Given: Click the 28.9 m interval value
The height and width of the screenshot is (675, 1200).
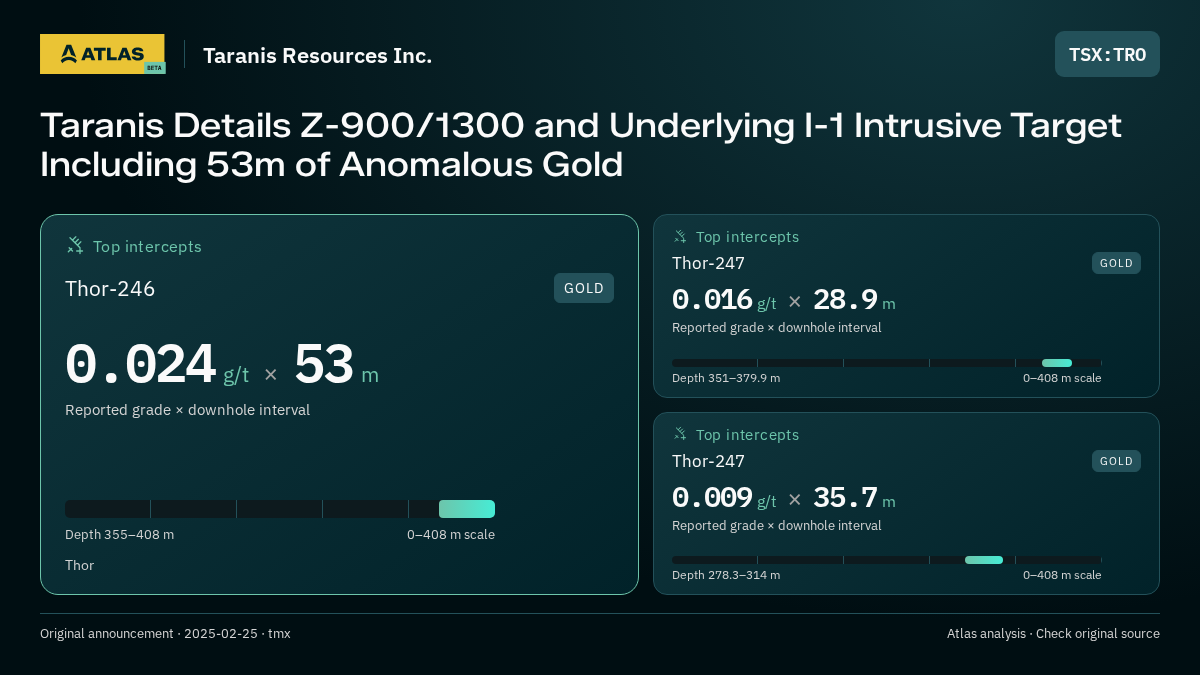Looking at the screenshot, I should pos(845,300).
